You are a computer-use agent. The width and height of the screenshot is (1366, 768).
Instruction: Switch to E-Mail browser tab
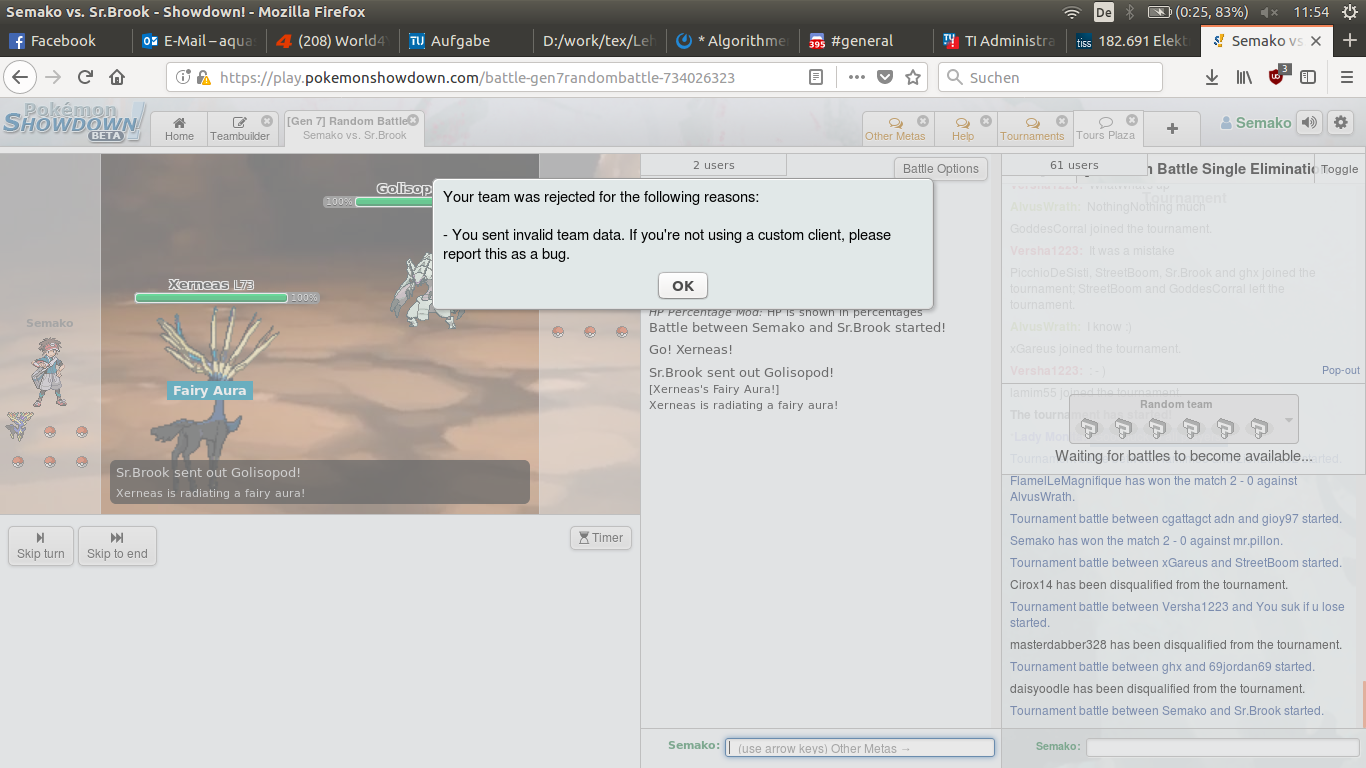[x=199, y=41]
